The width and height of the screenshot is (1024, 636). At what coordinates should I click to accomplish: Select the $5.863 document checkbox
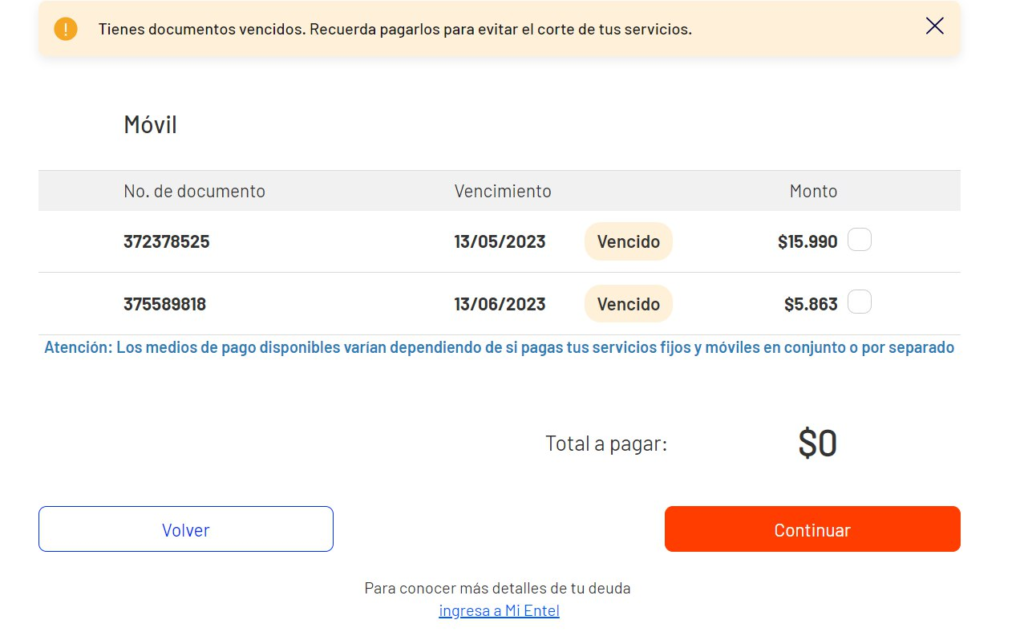[859, 302]
